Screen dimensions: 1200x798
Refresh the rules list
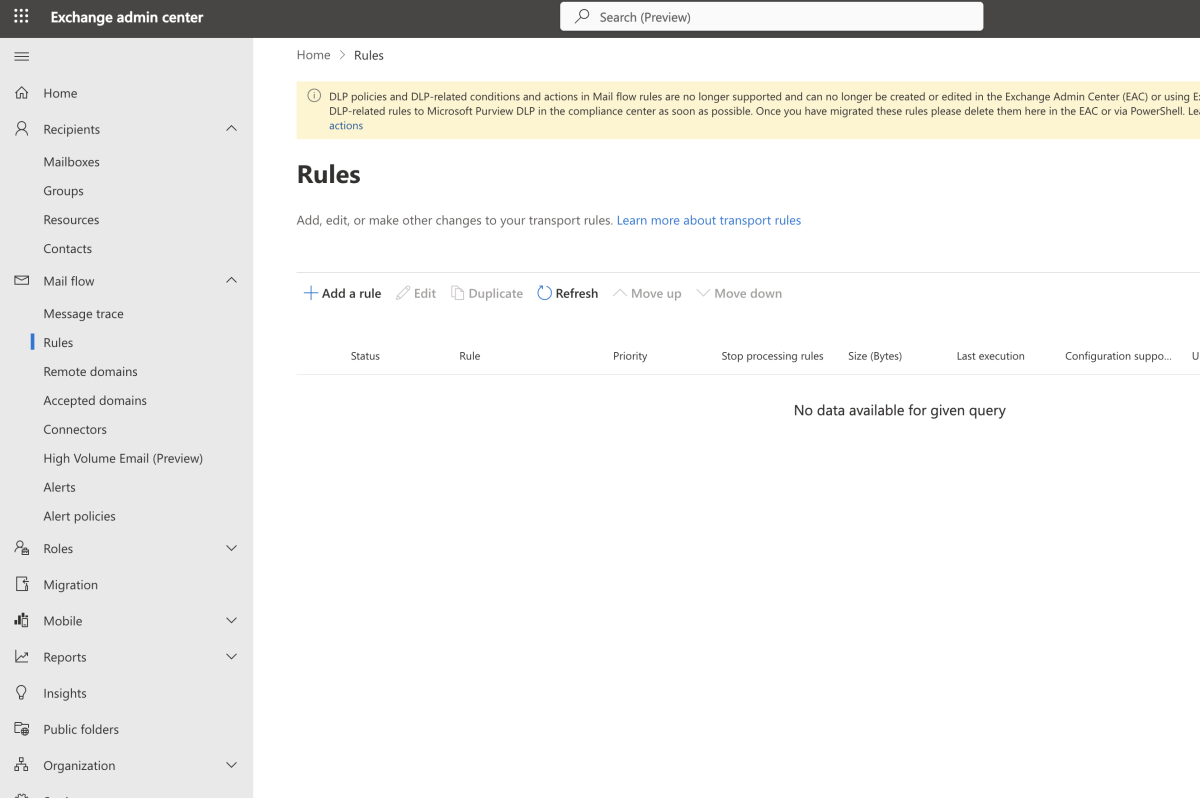pyautogui.click(x=567, y=293)
